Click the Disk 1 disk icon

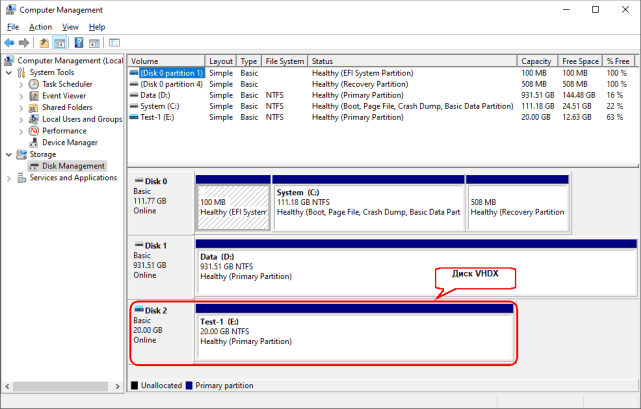139,245
